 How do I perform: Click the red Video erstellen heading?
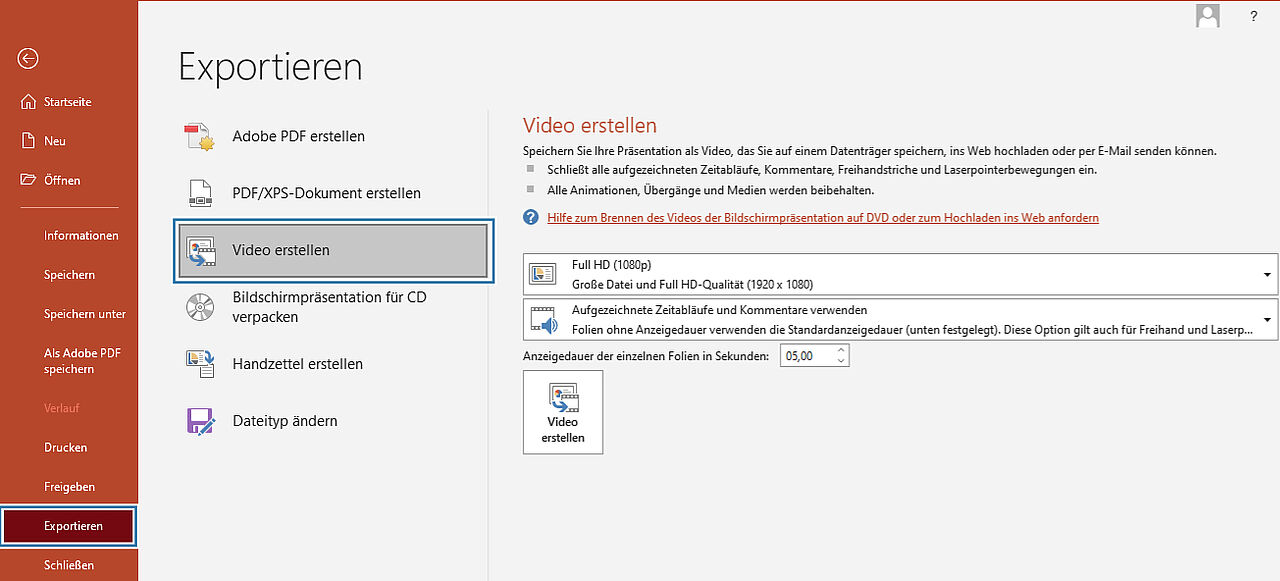click(x=590, y=125)
